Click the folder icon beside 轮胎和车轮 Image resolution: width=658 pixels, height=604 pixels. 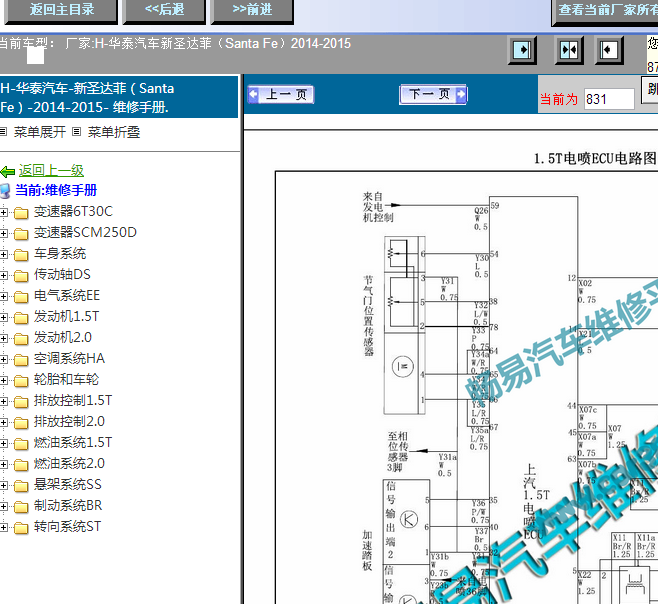pyautogui.click(x=21, y=381)
